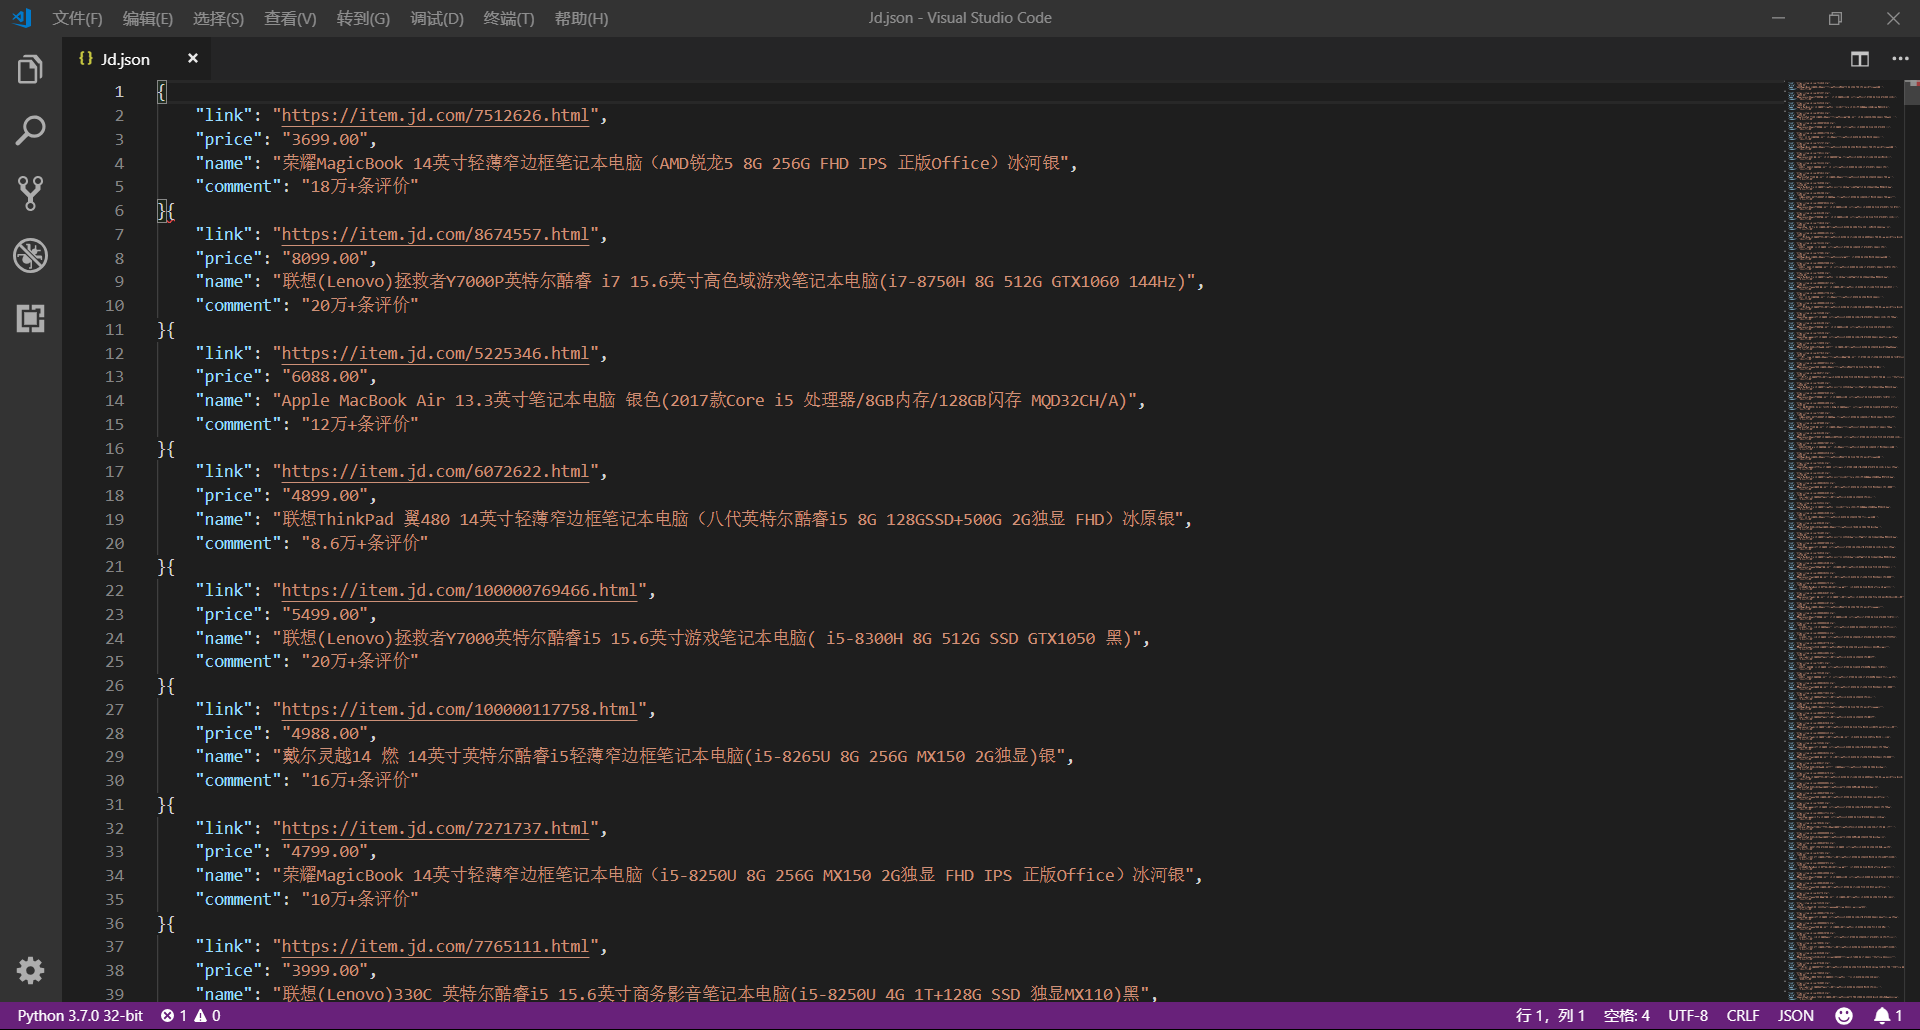The height and width of the screenshot is (1030, 1920).
Task: Open the 选择(S) menu
Action: tap(218, 18)
